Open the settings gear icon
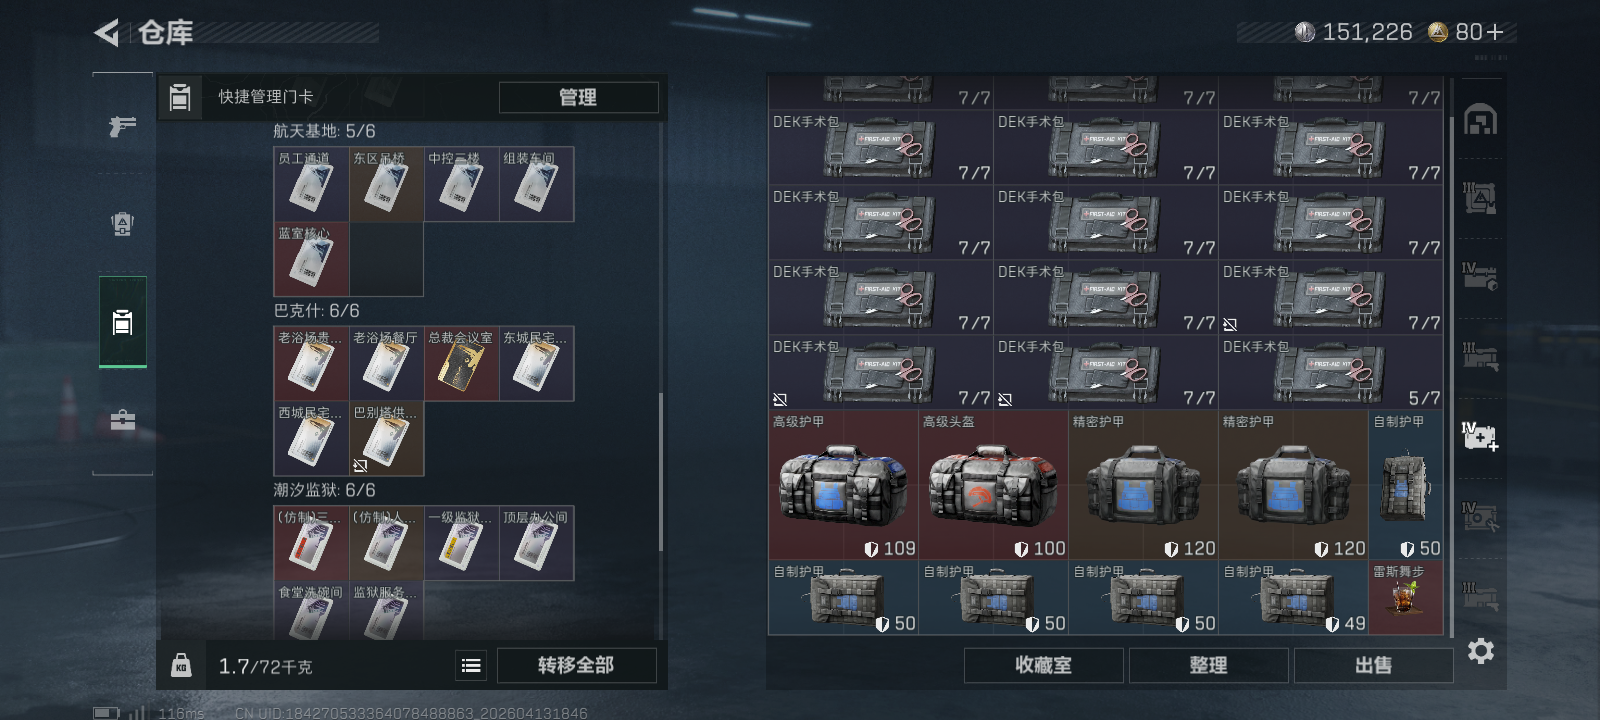Image resolution: width=1600 pixels, height=720 pixels. (1480, 651)
